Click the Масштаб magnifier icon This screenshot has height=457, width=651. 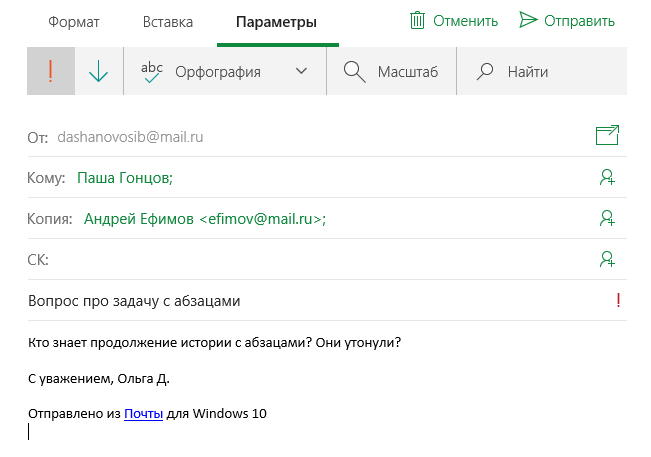pos(354,72)
